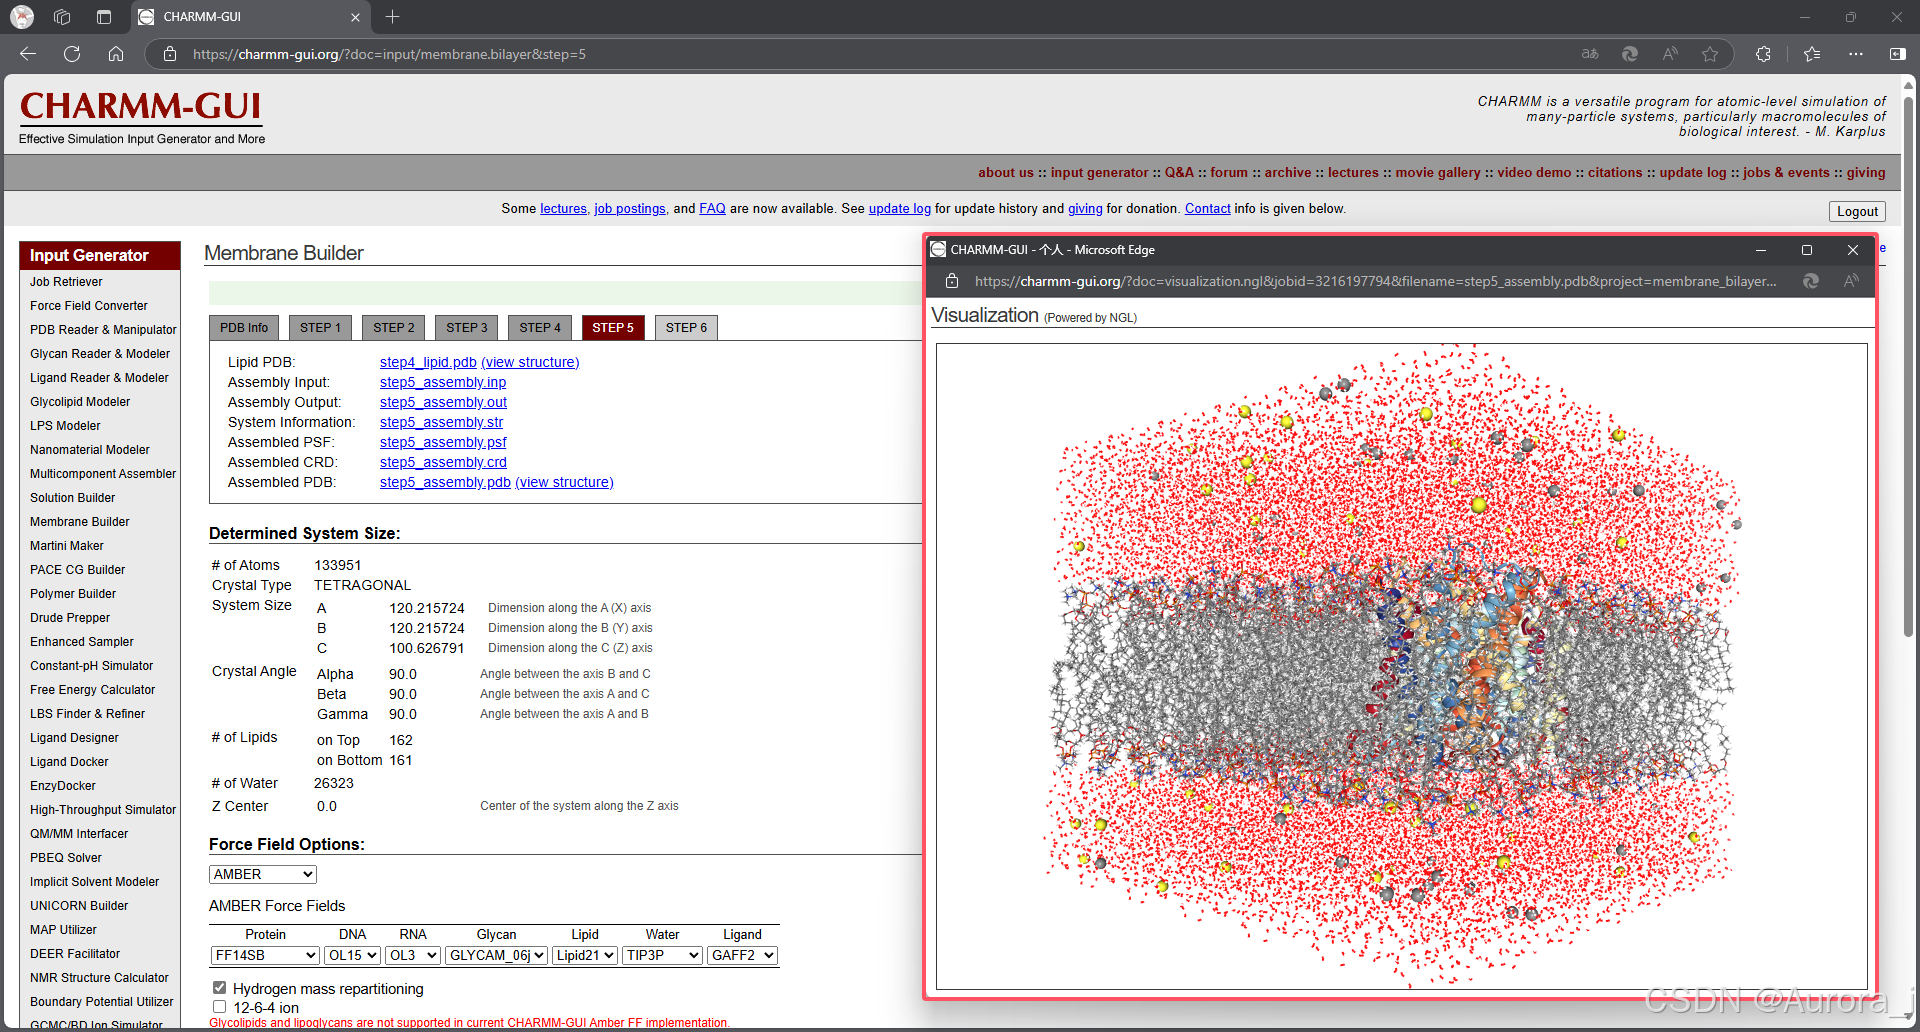1920x1032 pixels.
Task: Open the step5_assembly.inp link
Action: tap(443, 382)
